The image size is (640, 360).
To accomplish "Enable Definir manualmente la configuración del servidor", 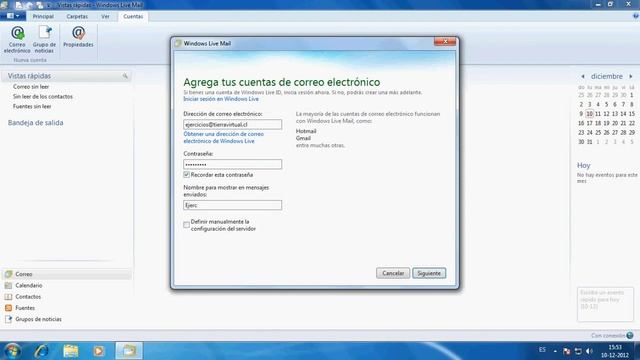I will pos(187,225).
